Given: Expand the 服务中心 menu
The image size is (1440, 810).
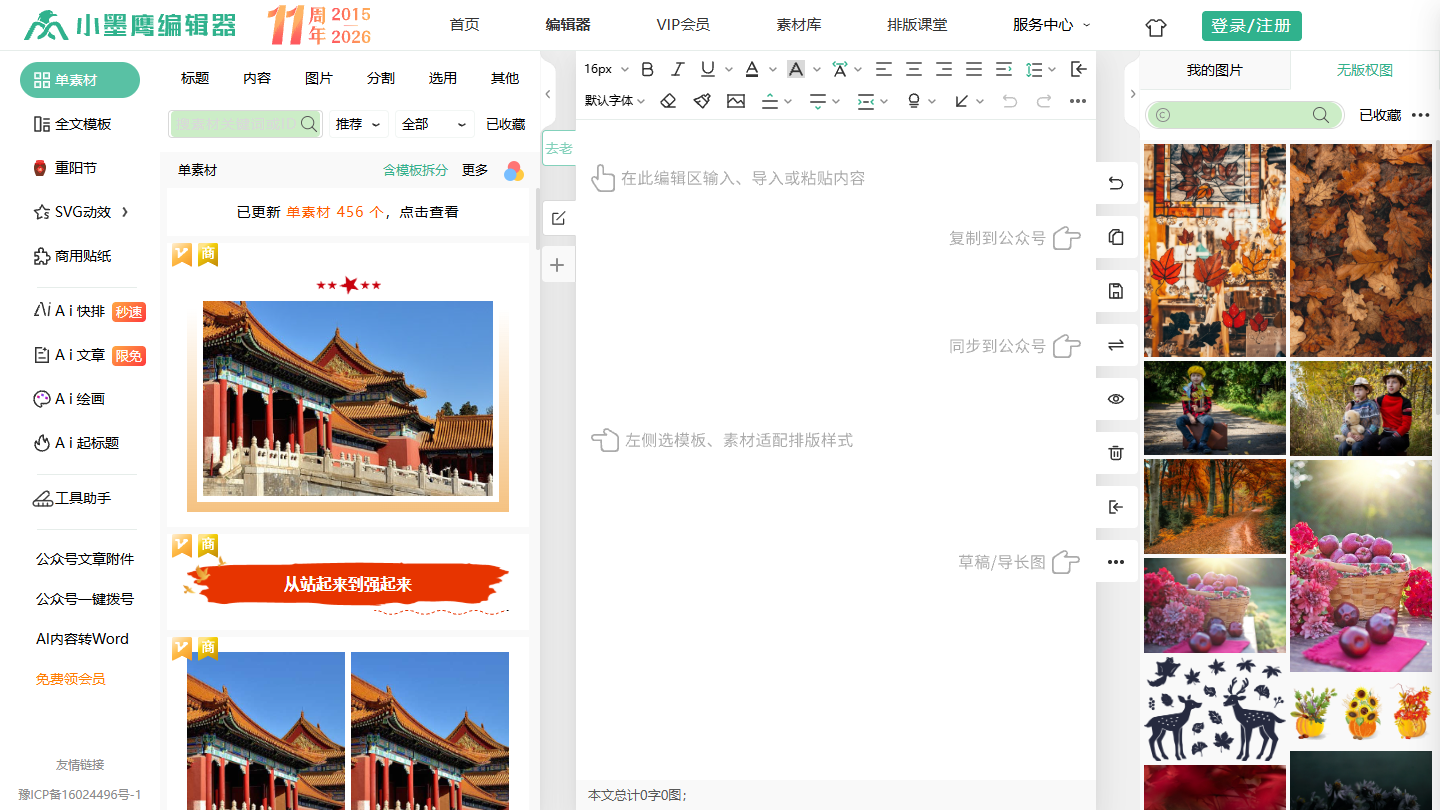Looking at the screenshot, I should [x=1051, y=25].
